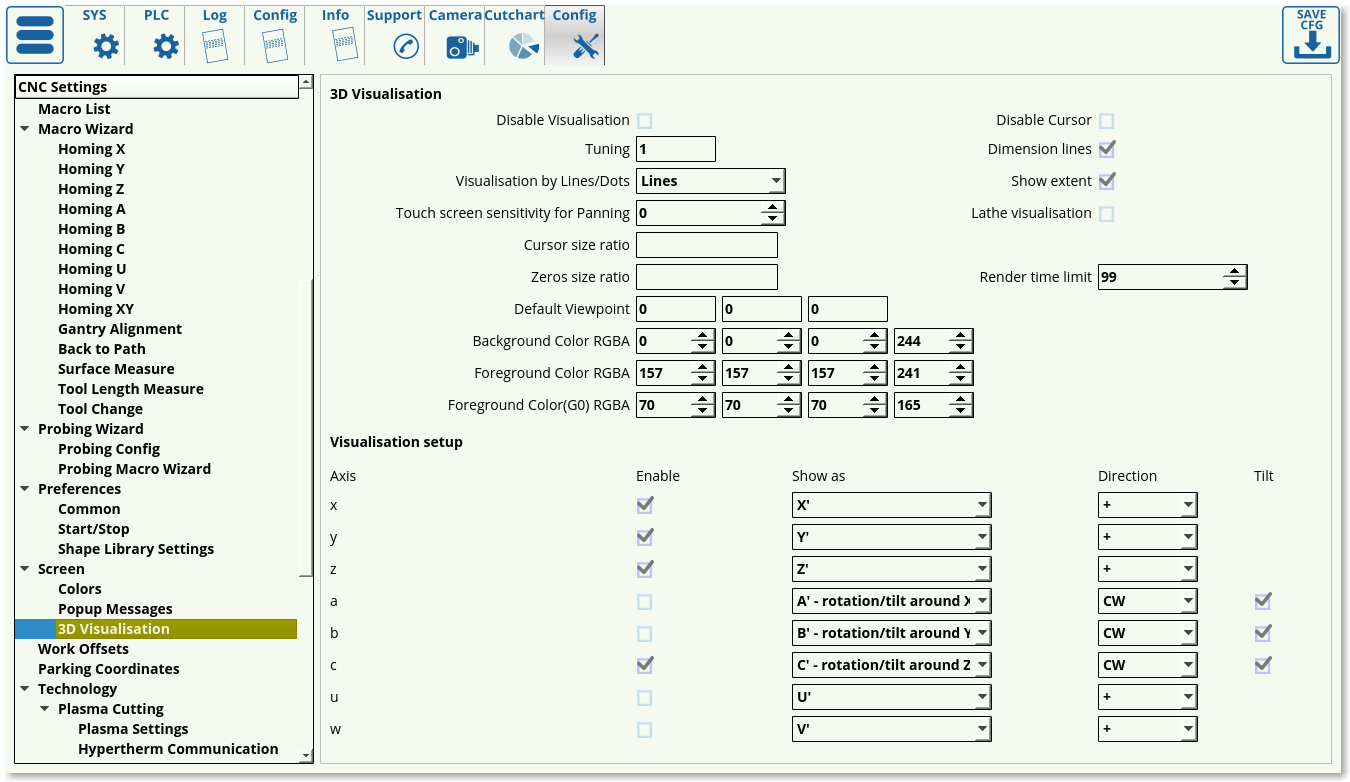Enable the Disable Visualisation checkbox
The image size is (1350, 782).
pos(645,121)
